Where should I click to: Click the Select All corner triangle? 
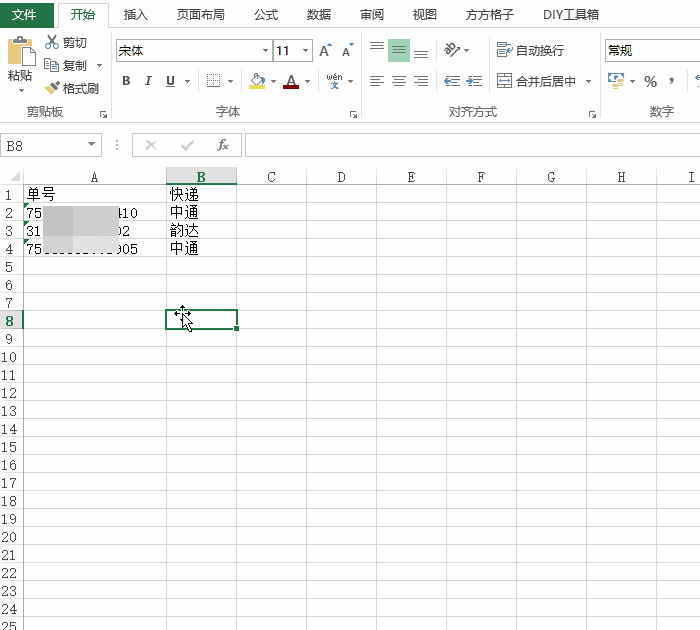[14, 176]
